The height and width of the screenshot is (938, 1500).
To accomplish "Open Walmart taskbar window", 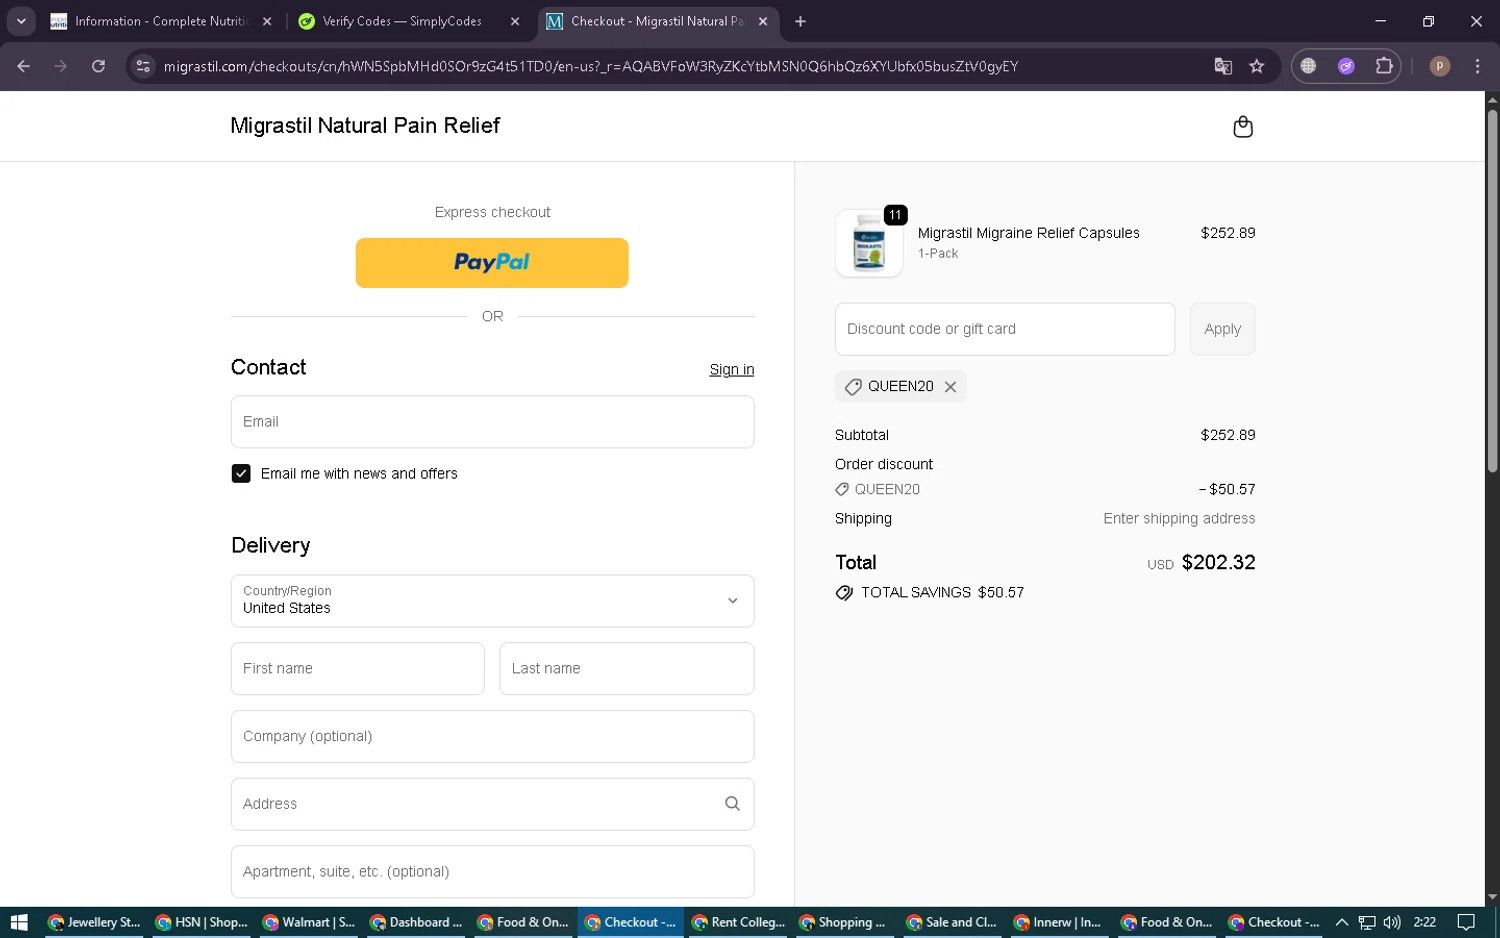I will coord(309,922).
